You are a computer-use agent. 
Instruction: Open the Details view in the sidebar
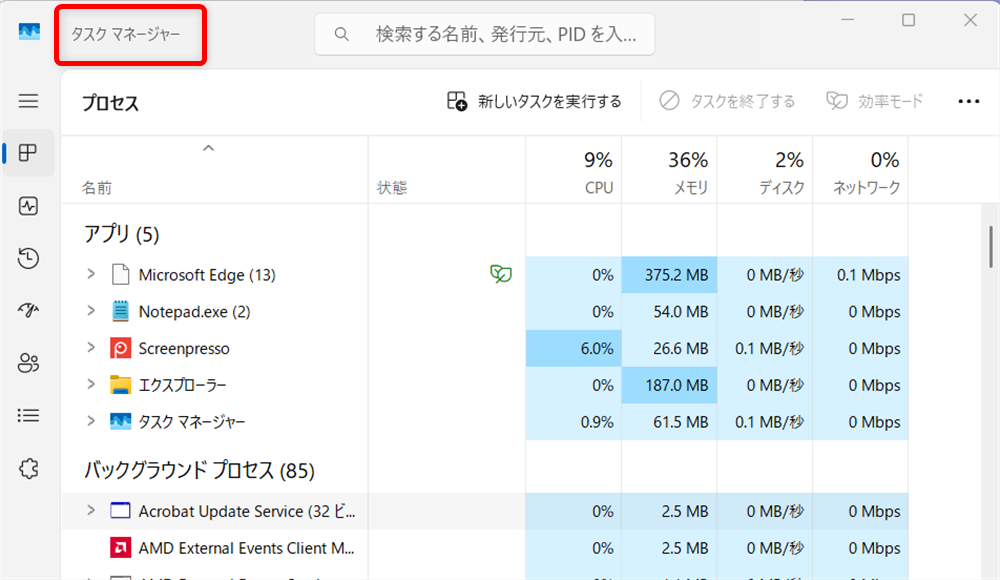pyautogui.click(x=28, y=415)
